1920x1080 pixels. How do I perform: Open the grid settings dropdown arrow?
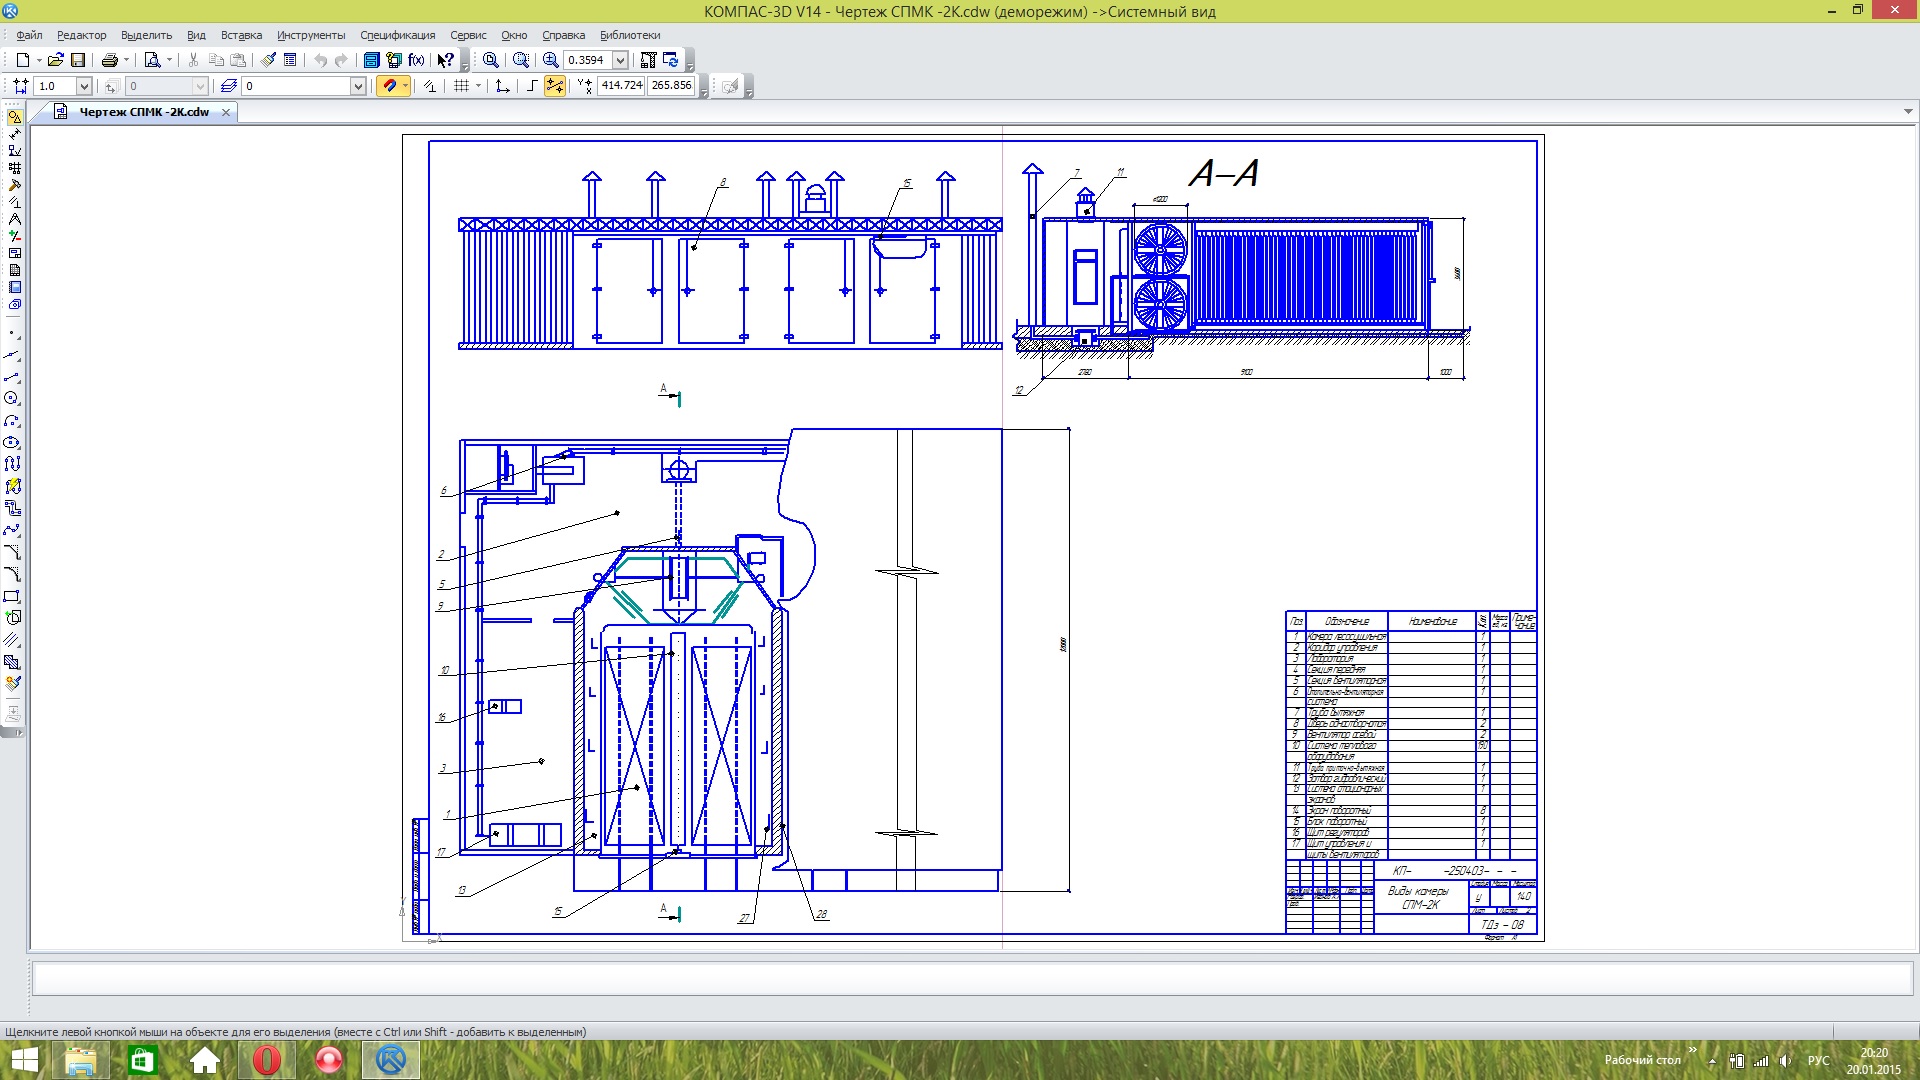(478, 86)
